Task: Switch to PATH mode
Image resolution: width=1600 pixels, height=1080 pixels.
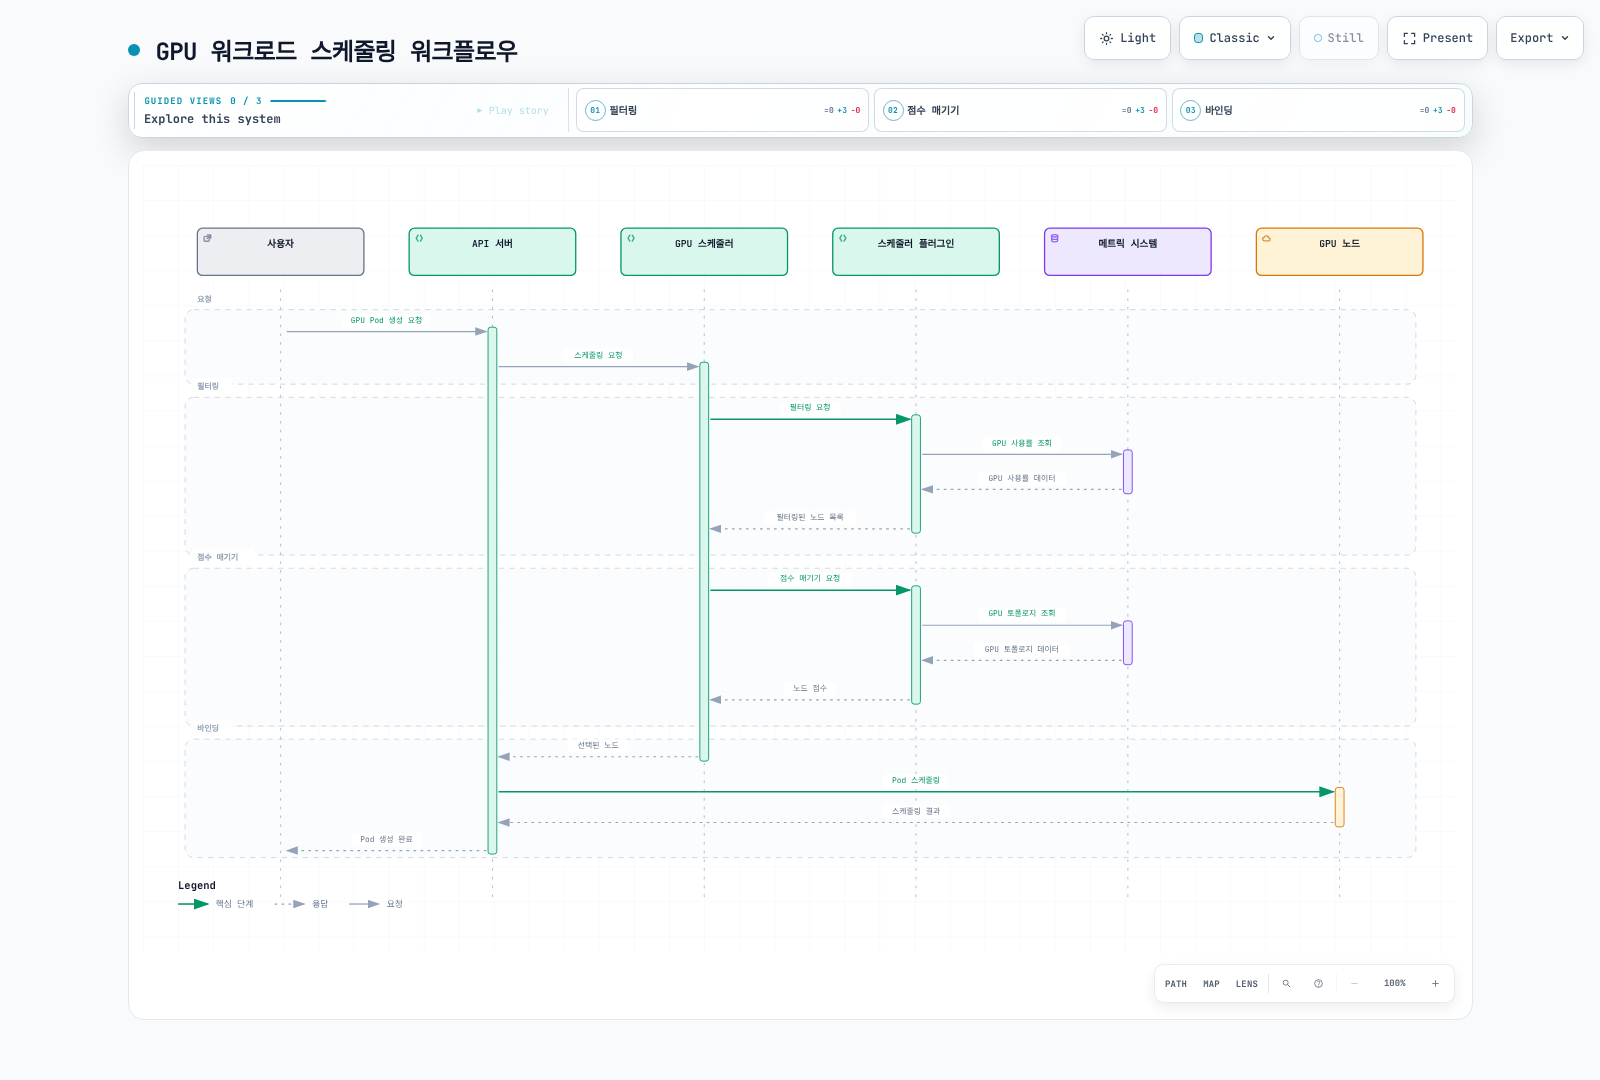Action: [1176, 984]
